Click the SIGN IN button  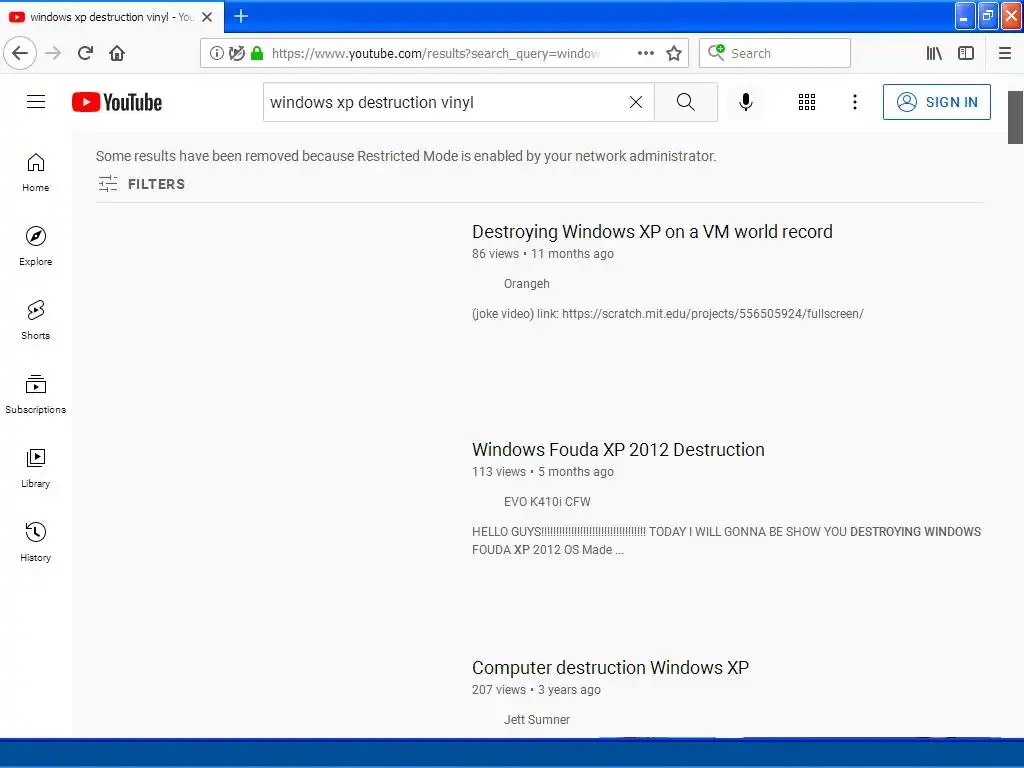pyautogui.click(x=936, y=102)
